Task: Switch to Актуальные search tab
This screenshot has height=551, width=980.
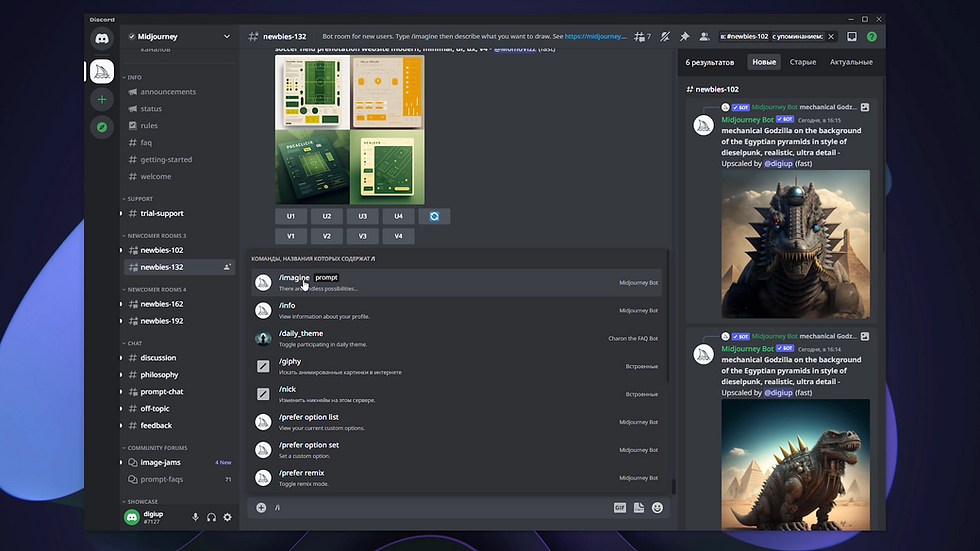Action: (851, 62)
